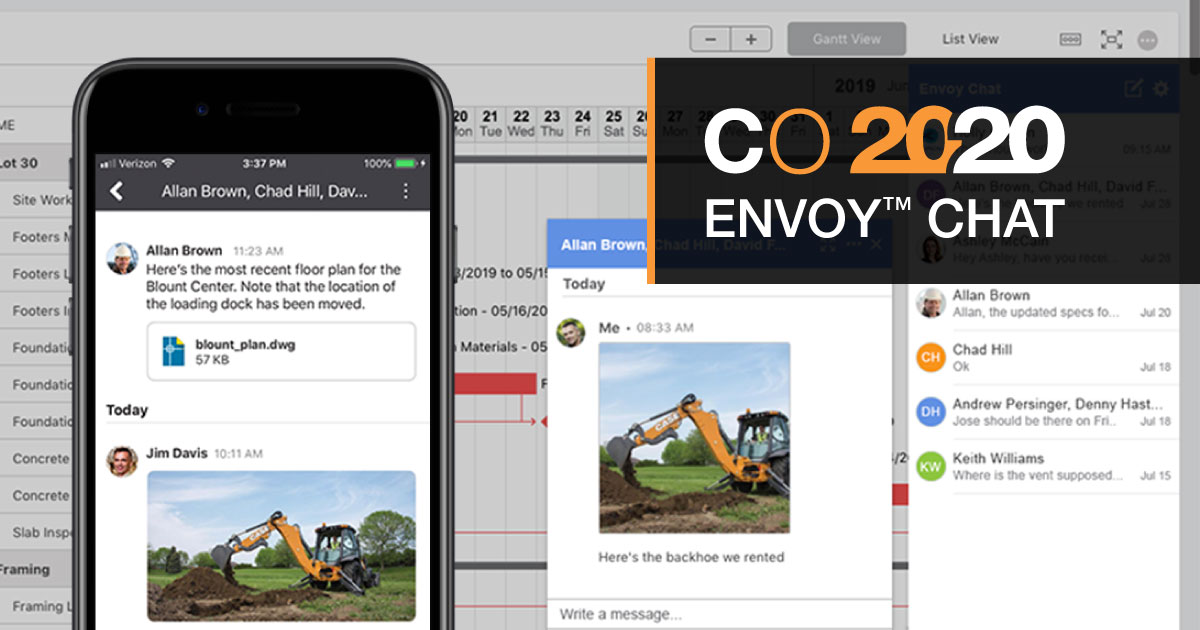Screen dimensions: 1200x630
Task: Tap the back arrow in the phone chat
Action: (x=117, y=191)
